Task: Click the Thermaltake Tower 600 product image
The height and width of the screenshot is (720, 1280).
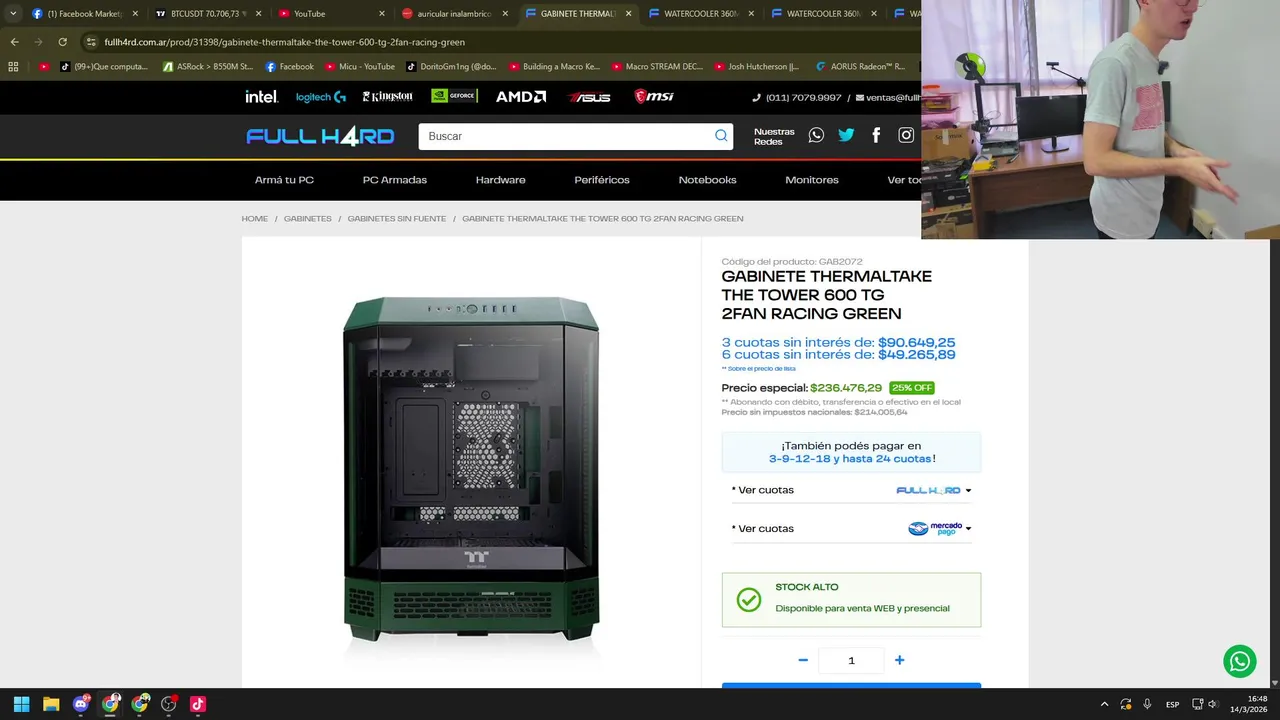Action: click(x=471, y=469)
